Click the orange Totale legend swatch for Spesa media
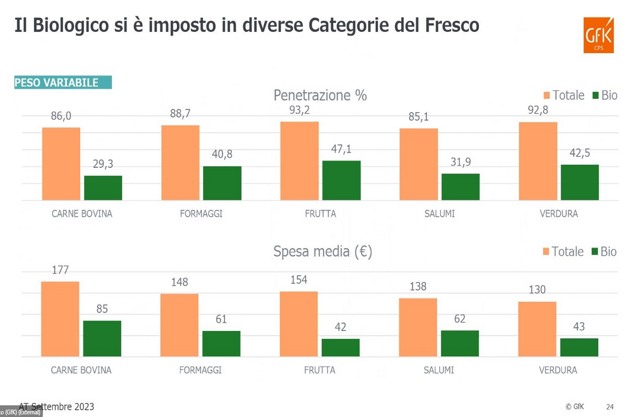Viewport: 626px width, 417px height. pos(544,252)
